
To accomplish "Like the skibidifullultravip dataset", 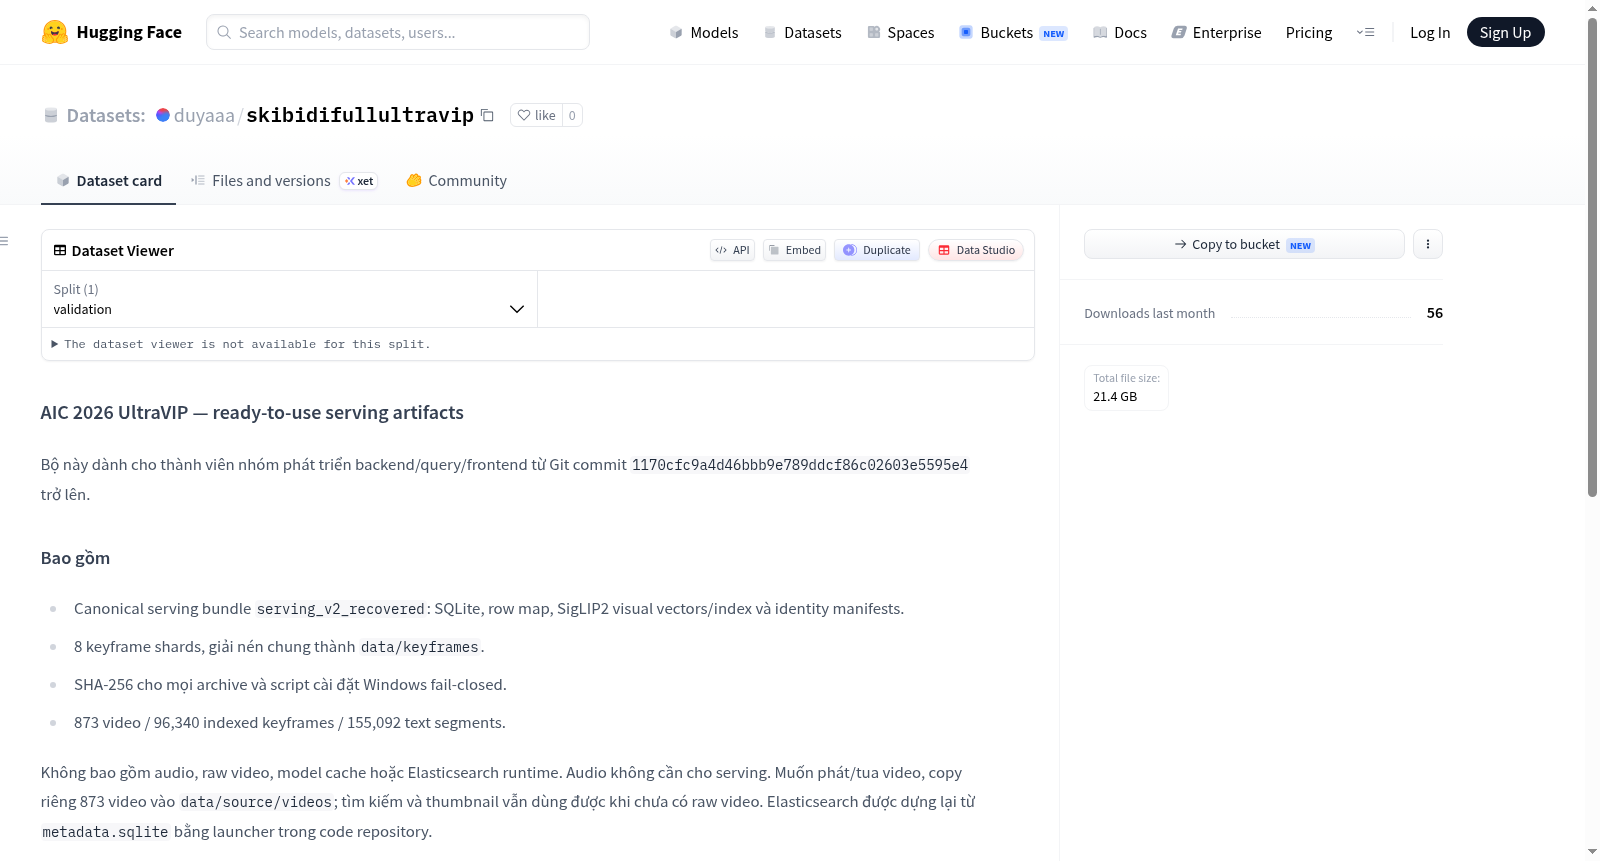I will pyautogui.click(x=537, y=115).
